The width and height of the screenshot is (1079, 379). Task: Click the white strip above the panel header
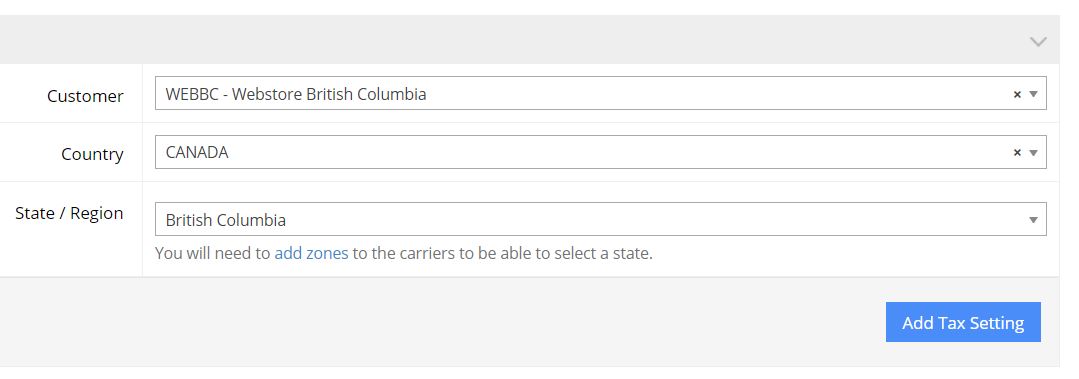(529, 7)
